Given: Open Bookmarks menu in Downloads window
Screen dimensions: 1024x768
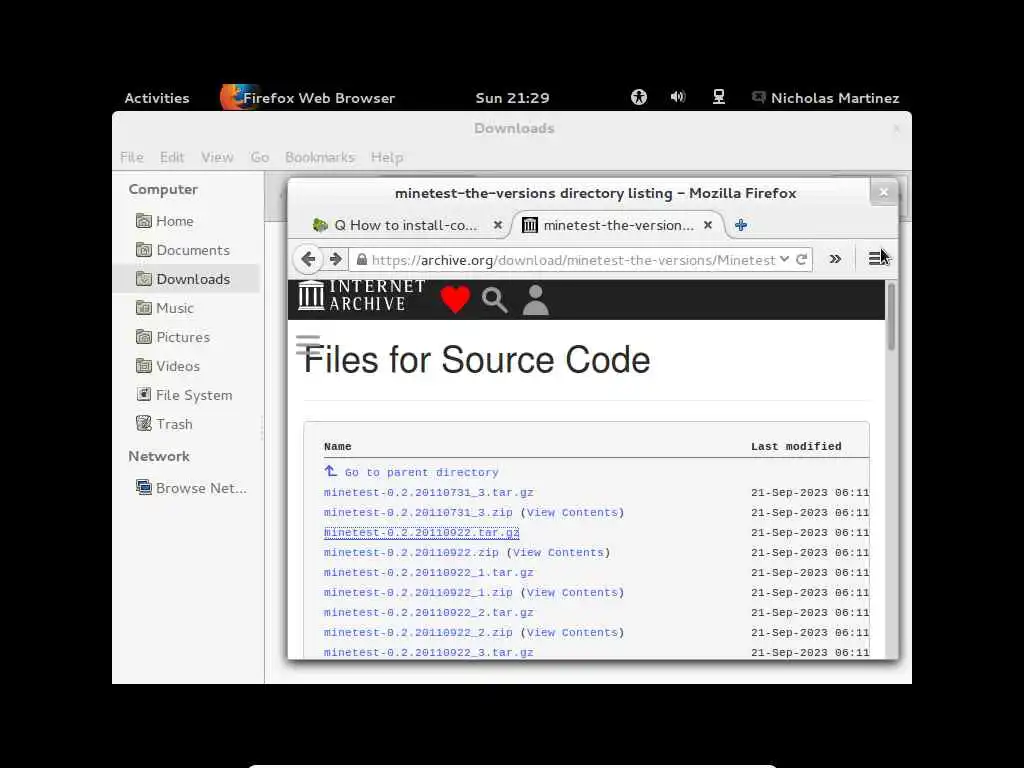Looking at the screenshot, I should [320, 157].
